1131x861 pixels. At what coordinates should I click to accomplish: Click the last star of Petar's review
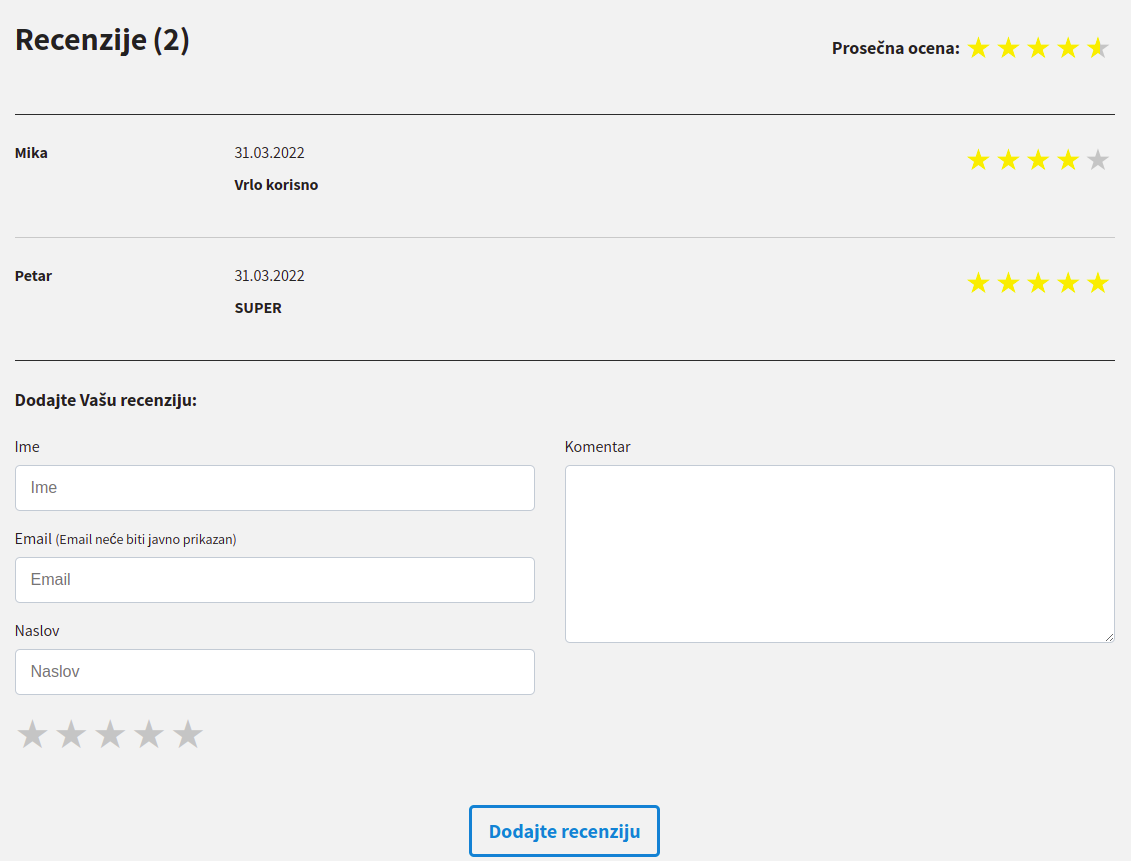1098,283
